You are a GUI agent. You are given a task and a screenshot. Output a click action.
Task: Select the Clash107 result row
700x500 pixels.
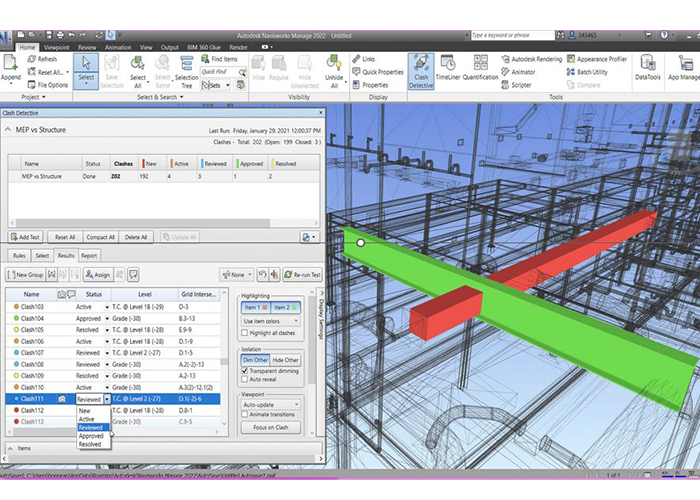113,353
